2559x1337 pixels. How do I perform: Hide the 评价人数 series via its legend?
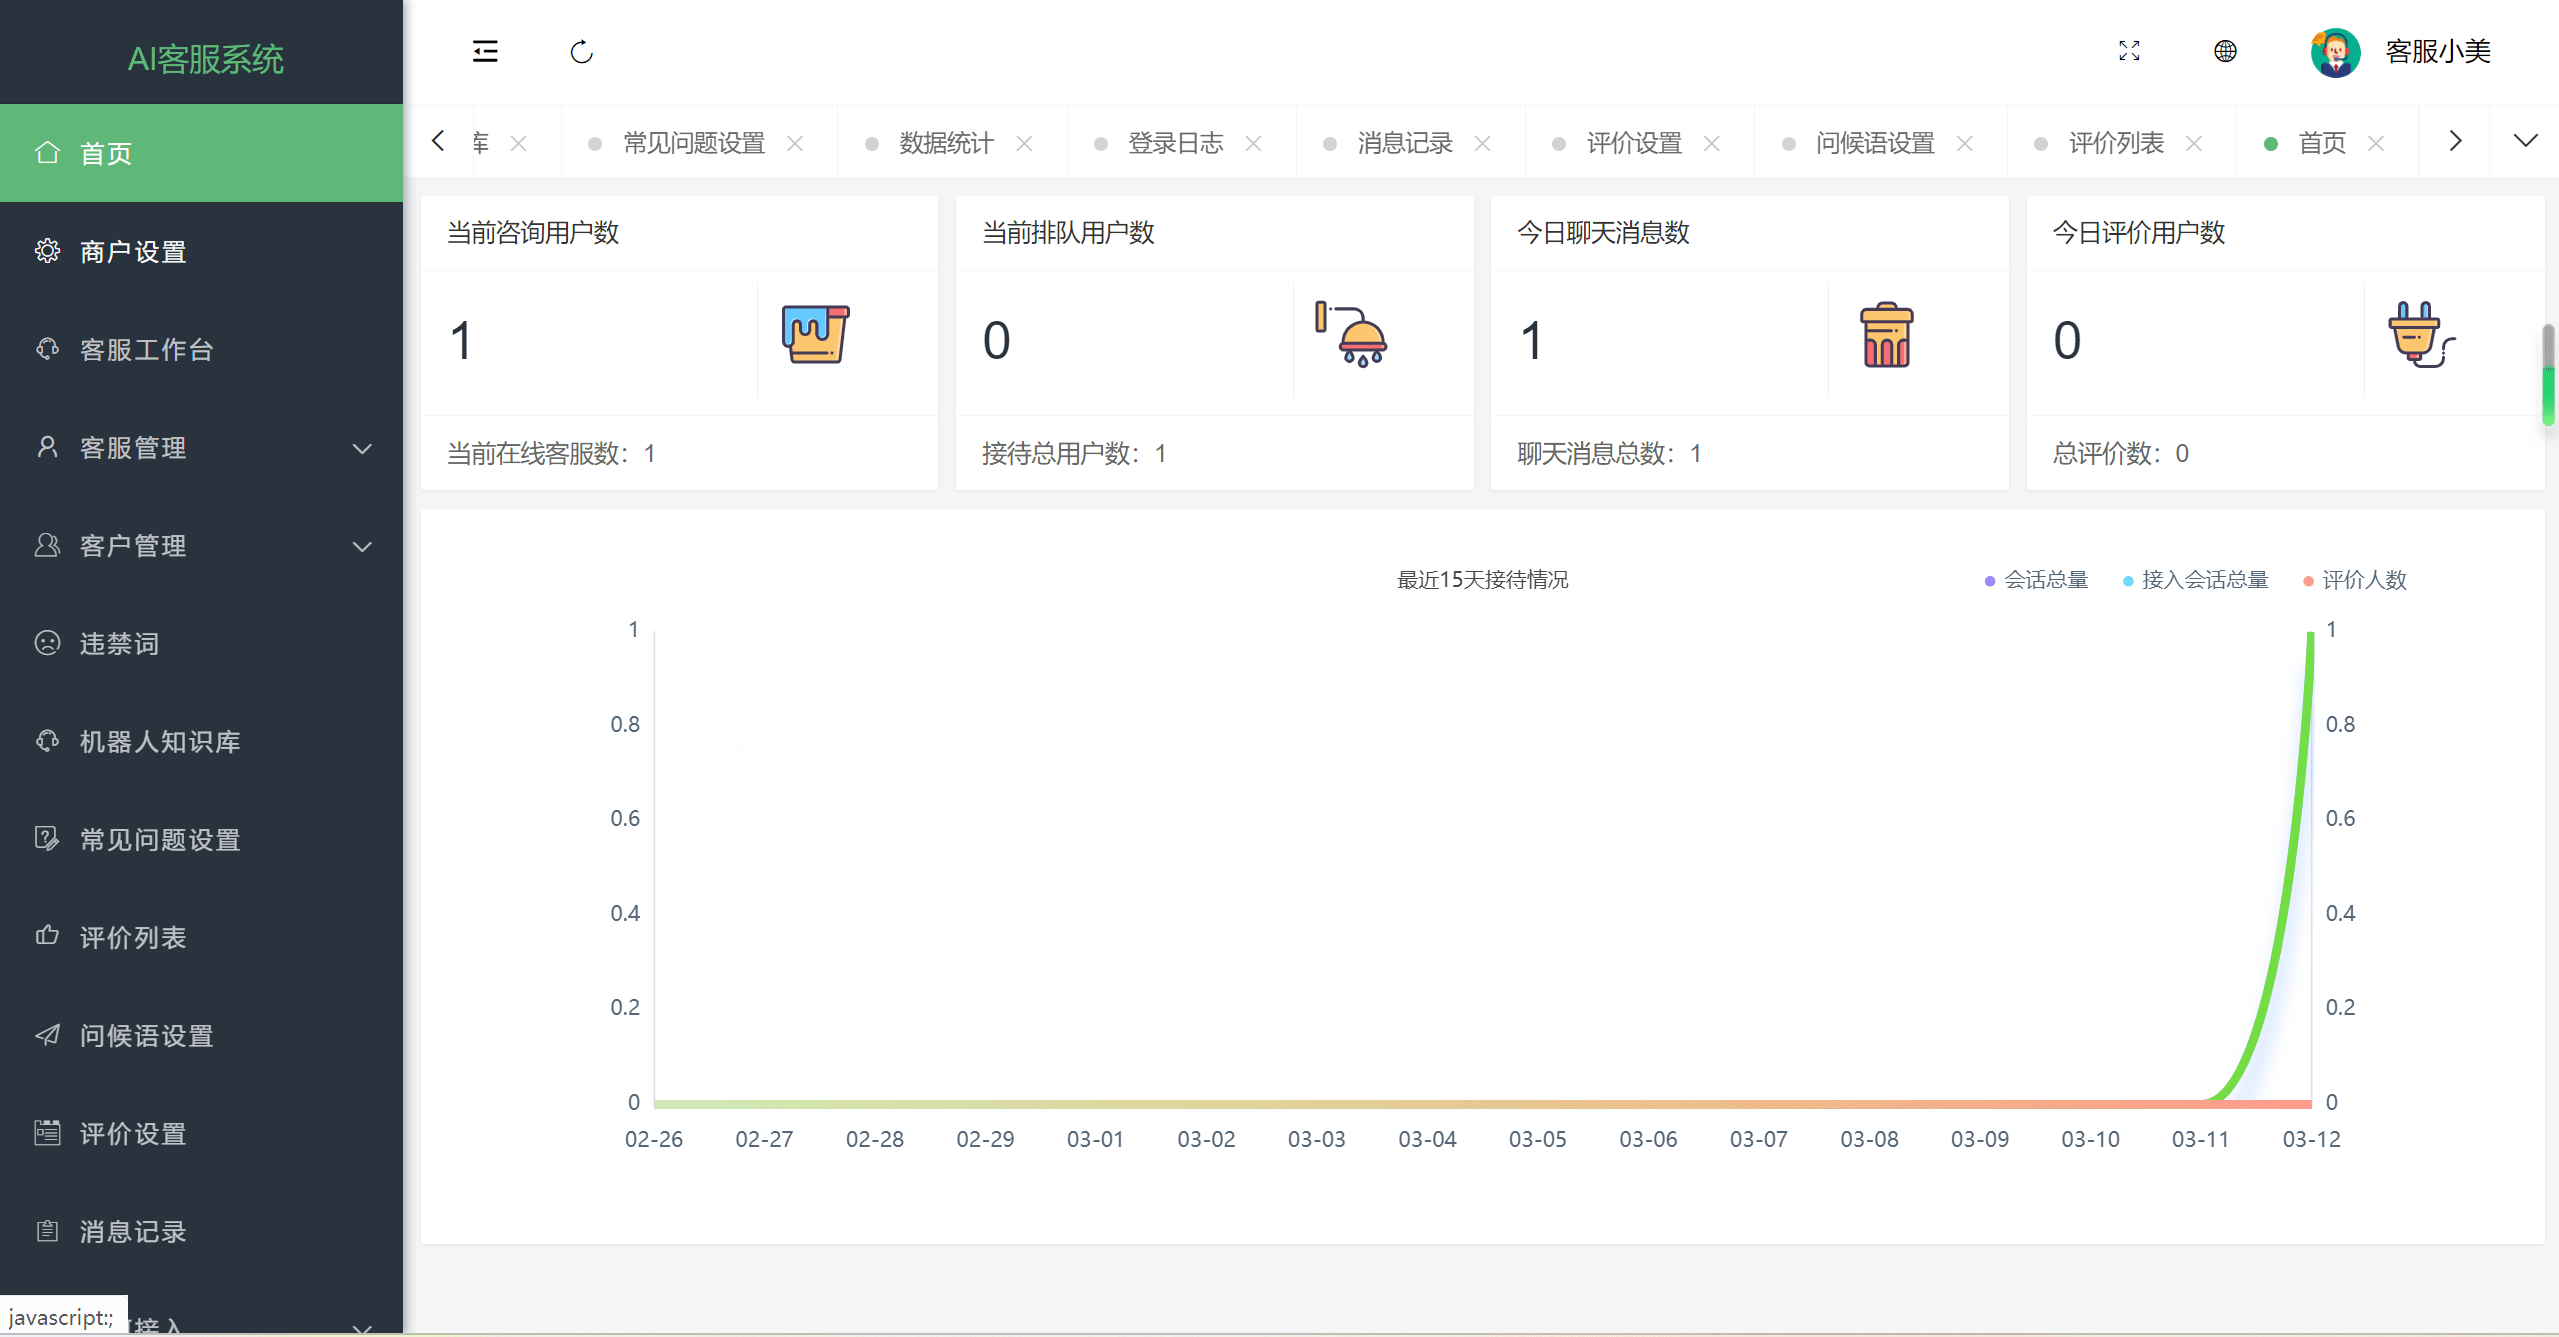(x=2355, y=580)
